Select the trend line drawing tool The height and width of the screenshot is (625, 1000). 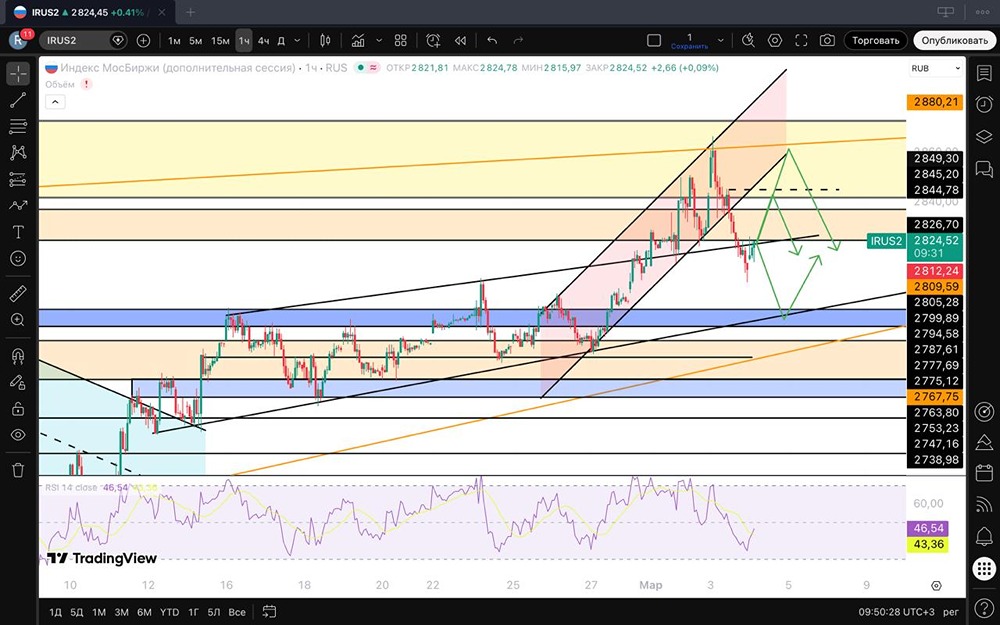pos(18,100)
